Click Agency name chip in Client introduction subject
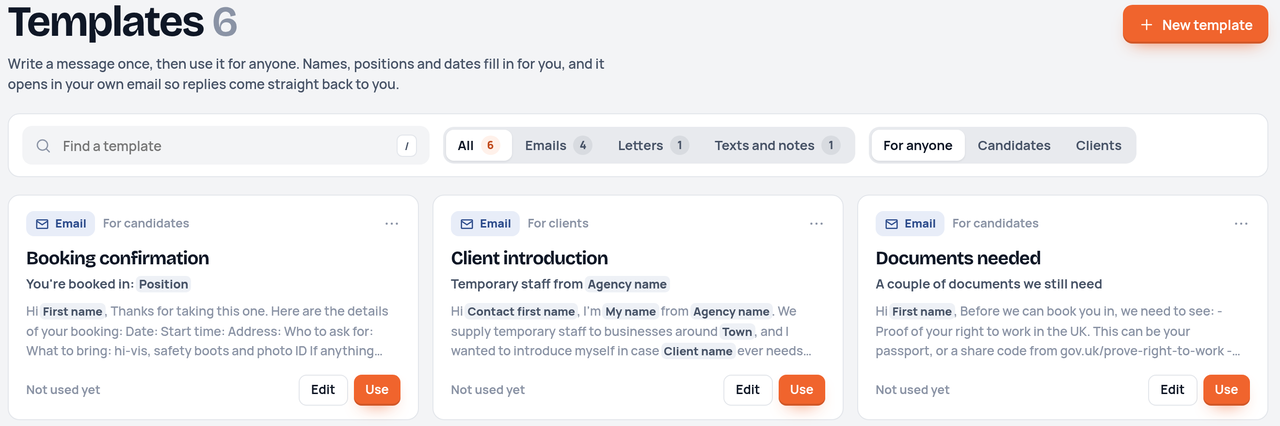 click(x=627, y=284)
